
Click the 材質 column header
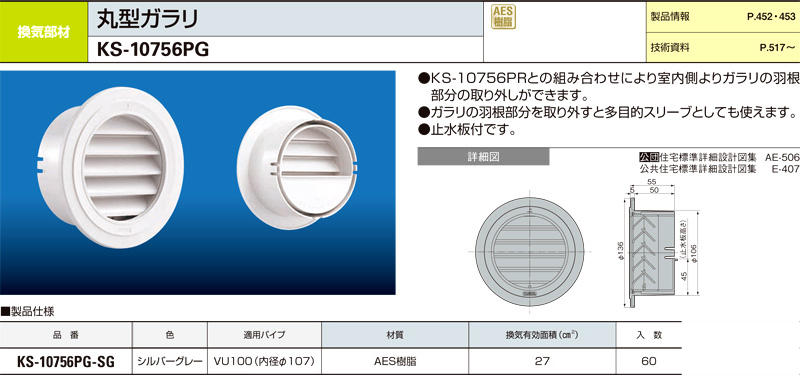click(395, 335)
